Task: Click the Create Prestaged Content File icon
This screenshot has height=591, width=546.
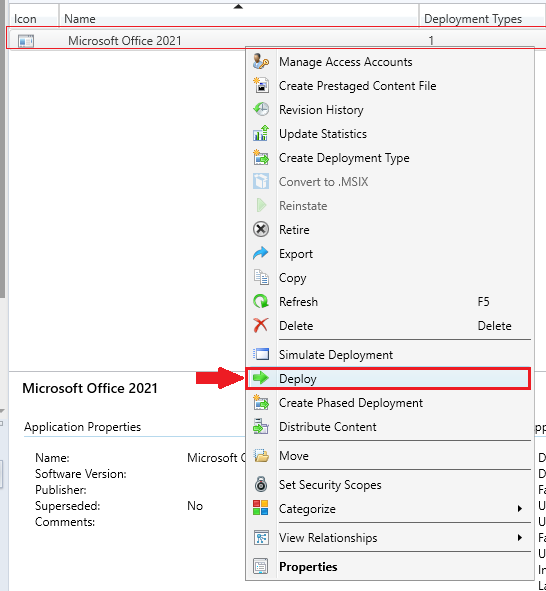Action: click(261, 86)
